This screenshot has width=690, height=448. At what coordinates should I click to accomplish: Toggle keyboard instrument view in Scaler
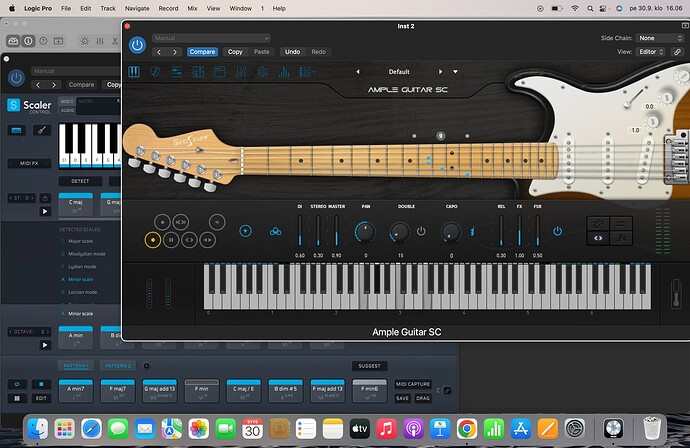[17, 130]
